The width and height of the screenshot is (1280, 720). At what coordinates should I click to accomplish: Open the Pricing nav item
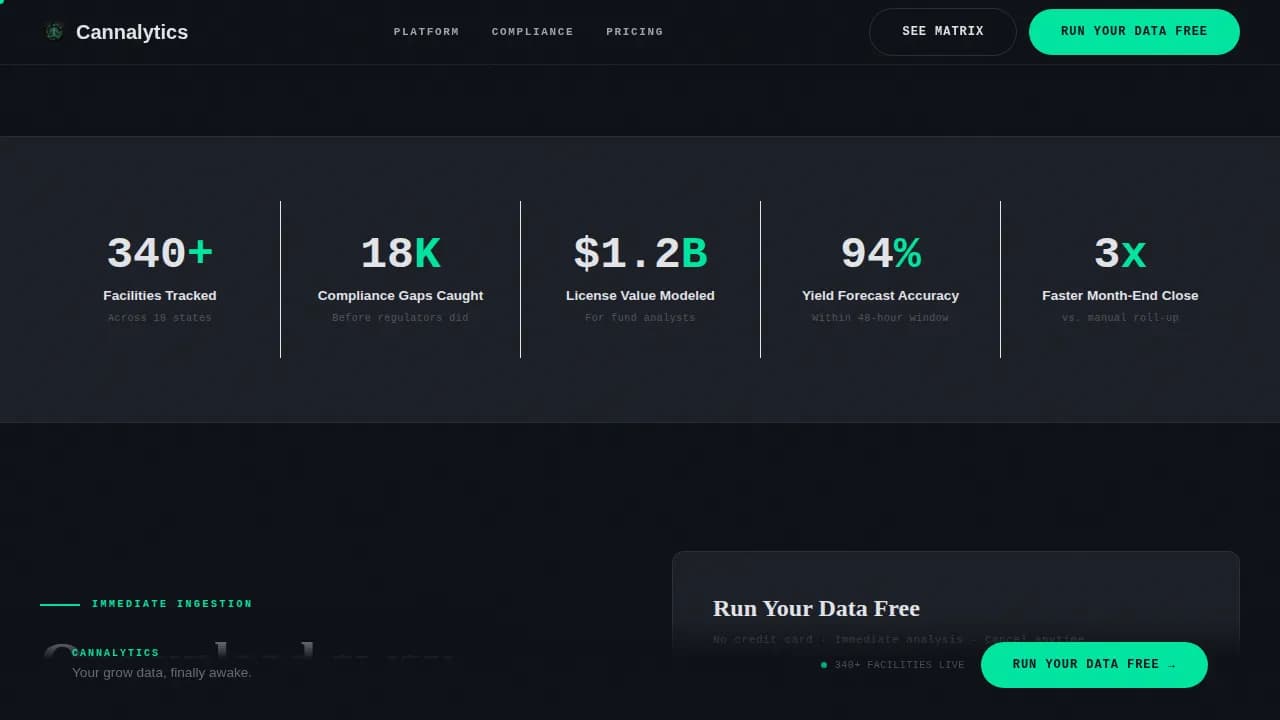635,32
